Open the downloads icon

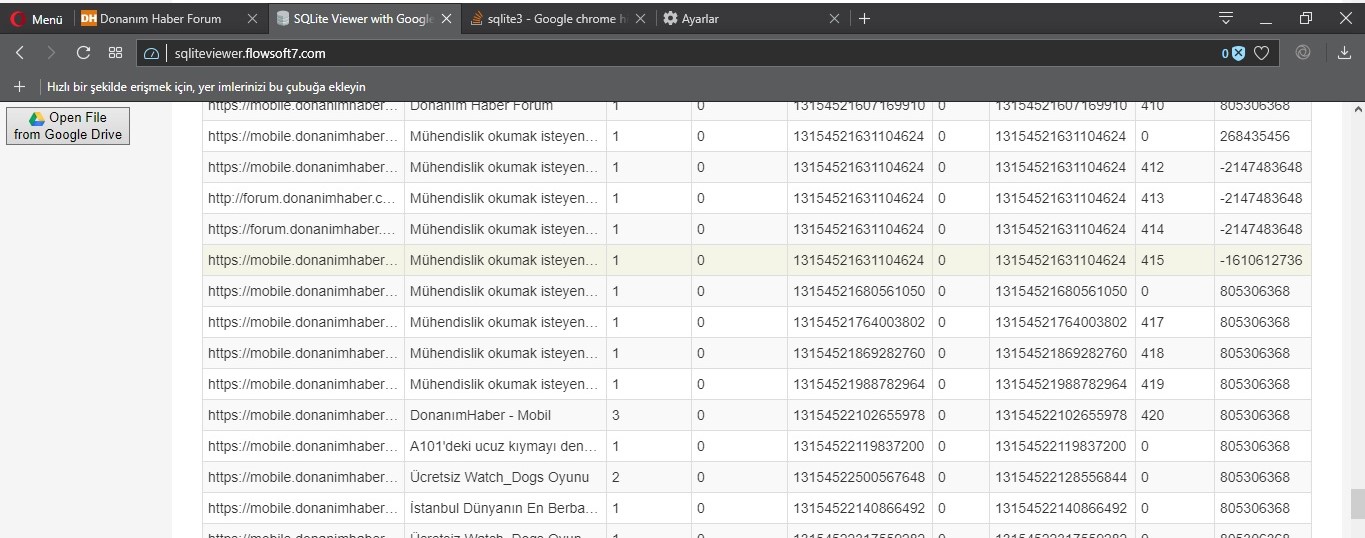pos(1344,53)
